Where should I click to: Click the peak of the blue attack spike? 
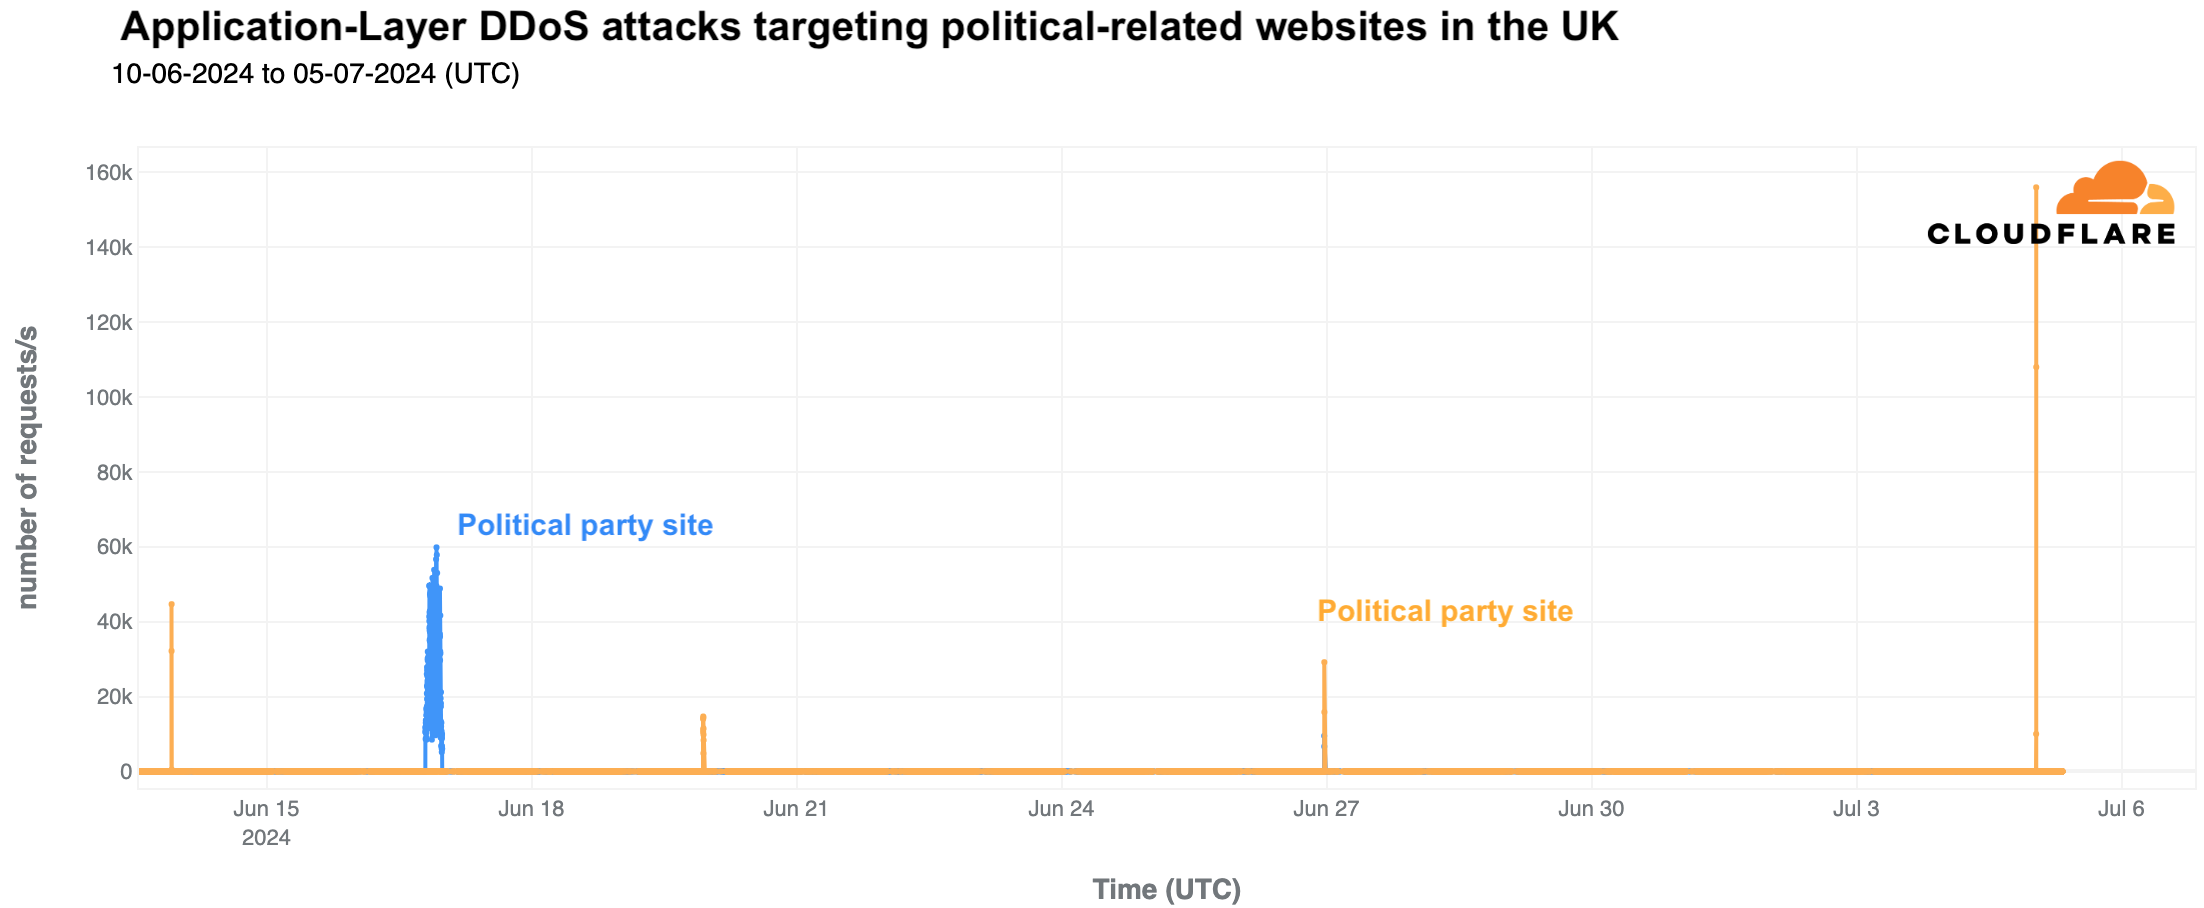(x=436, y=548)
